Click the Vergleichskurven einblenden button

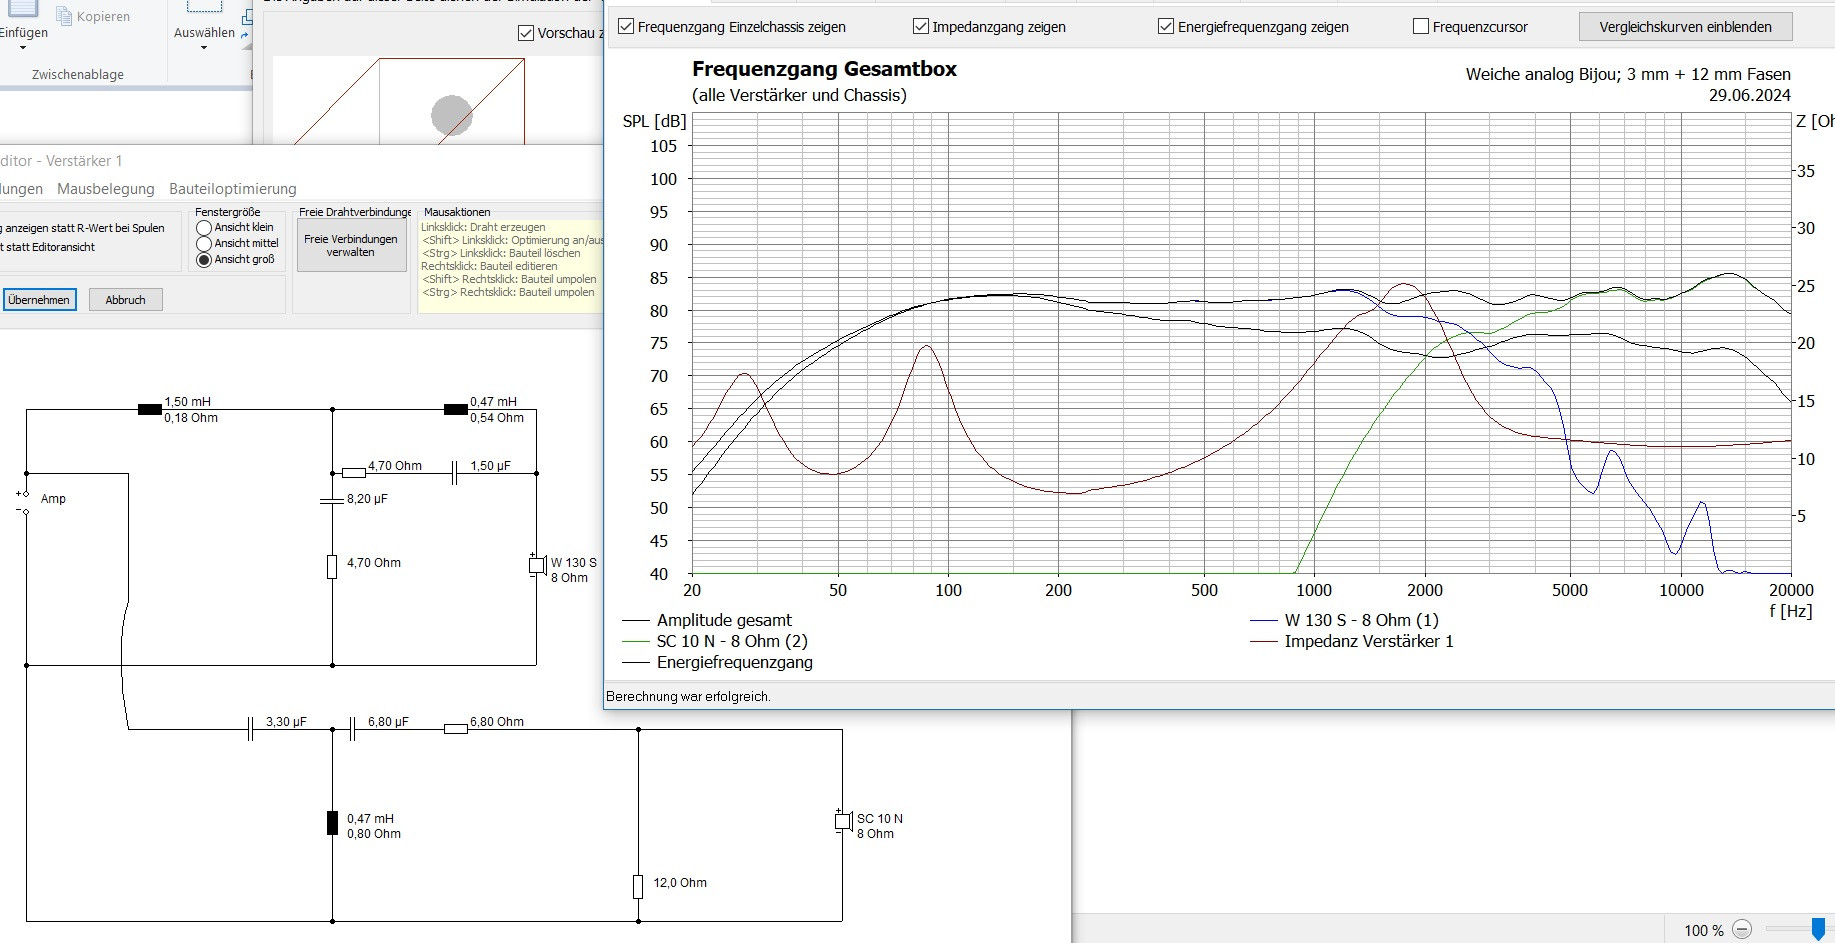pos(1685,27)
